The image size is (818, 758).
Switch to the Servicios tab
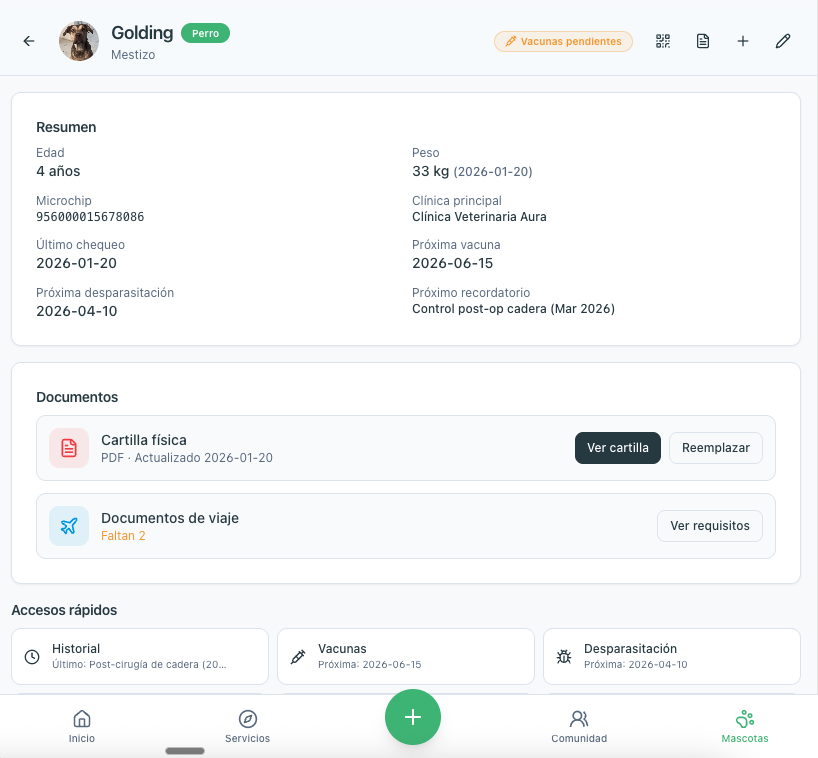pyautogui.click(x=246, y=725)
